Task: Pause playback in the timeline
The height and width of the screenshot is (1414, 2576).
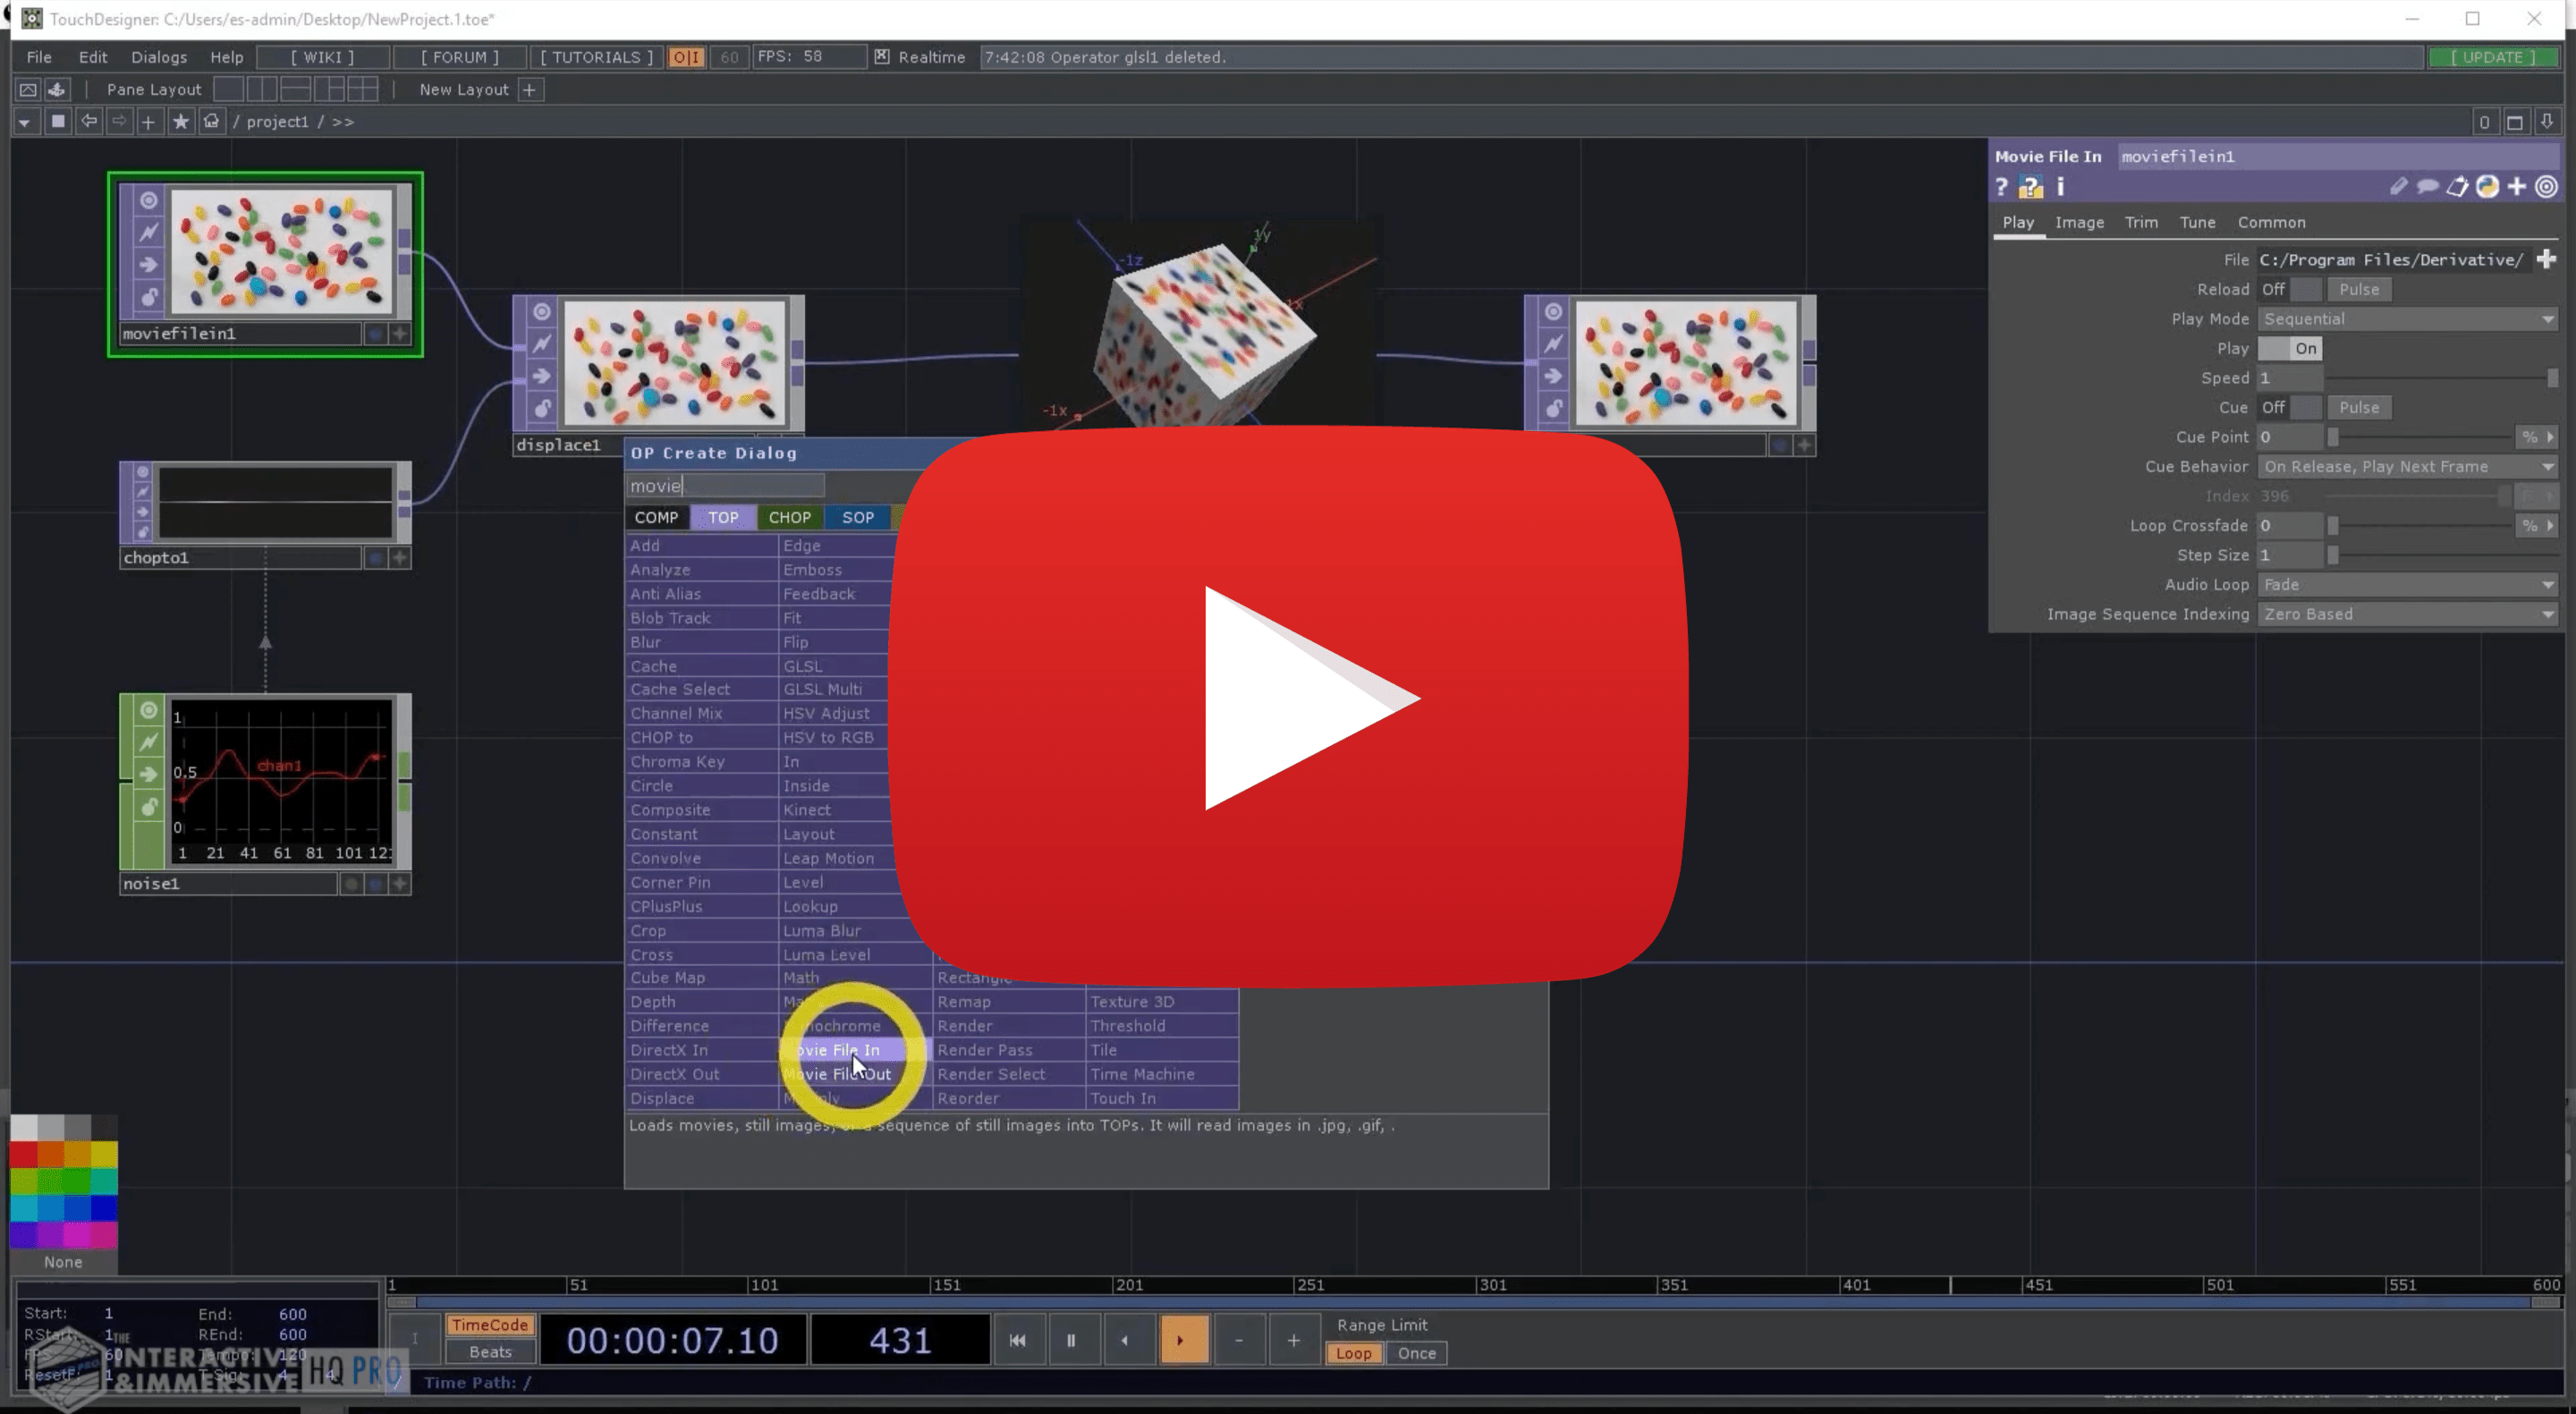Action: click(x=1070, y=1340)
